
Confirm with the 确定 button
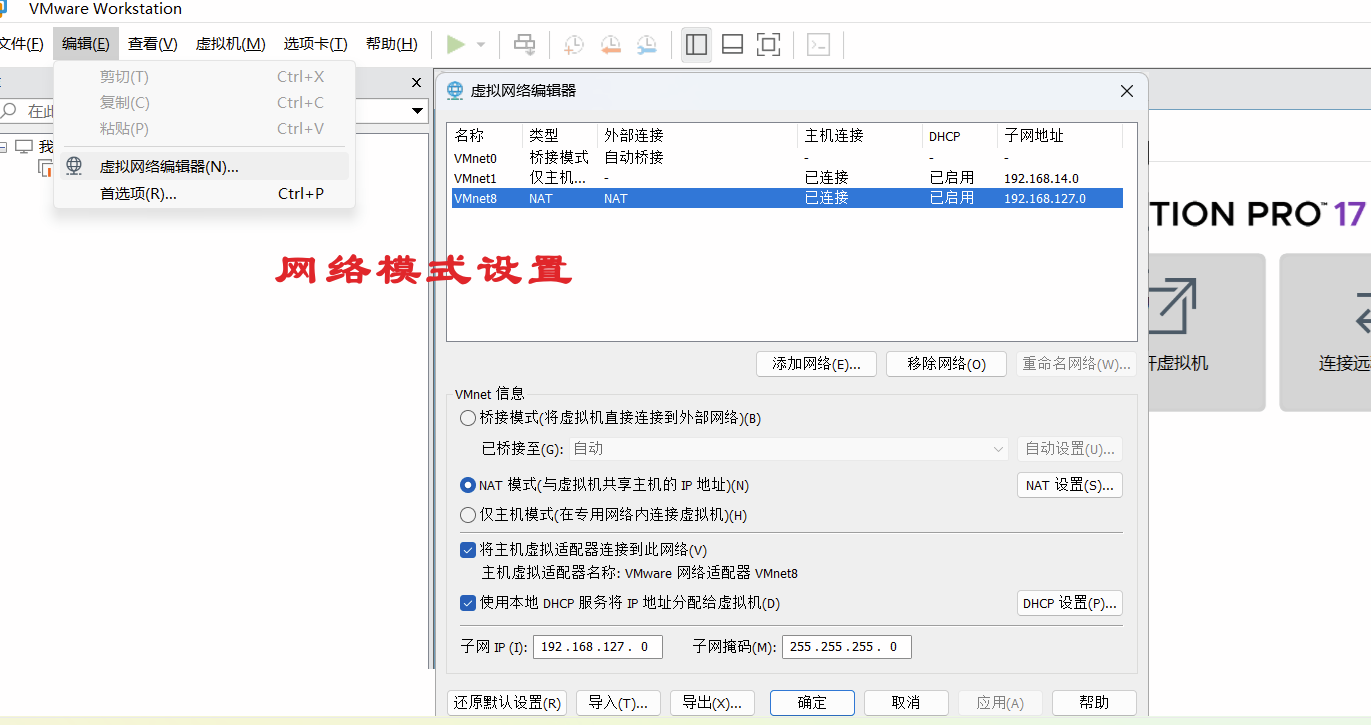point(812,703)
